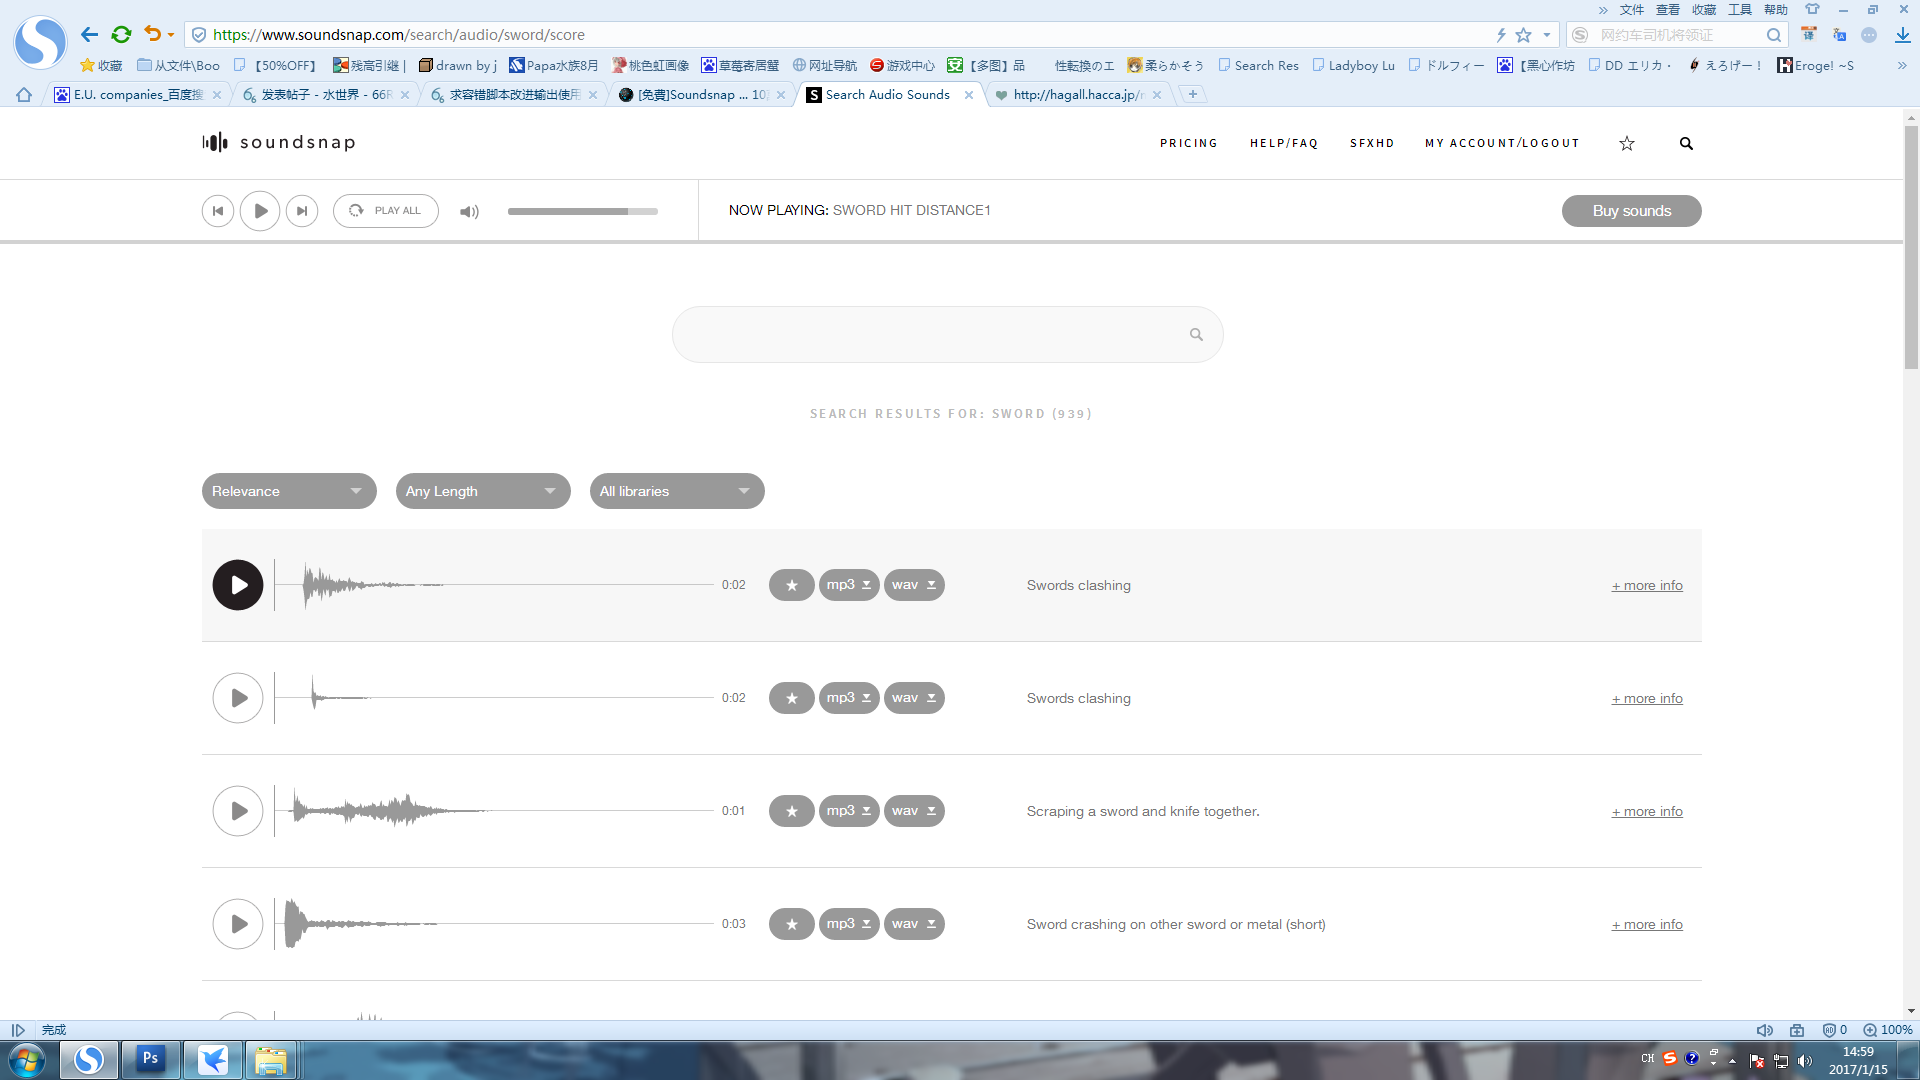This screenshot has height=1080, width=1920.
Task: Favorite the second Swords clashing sound
Action: 792,698
